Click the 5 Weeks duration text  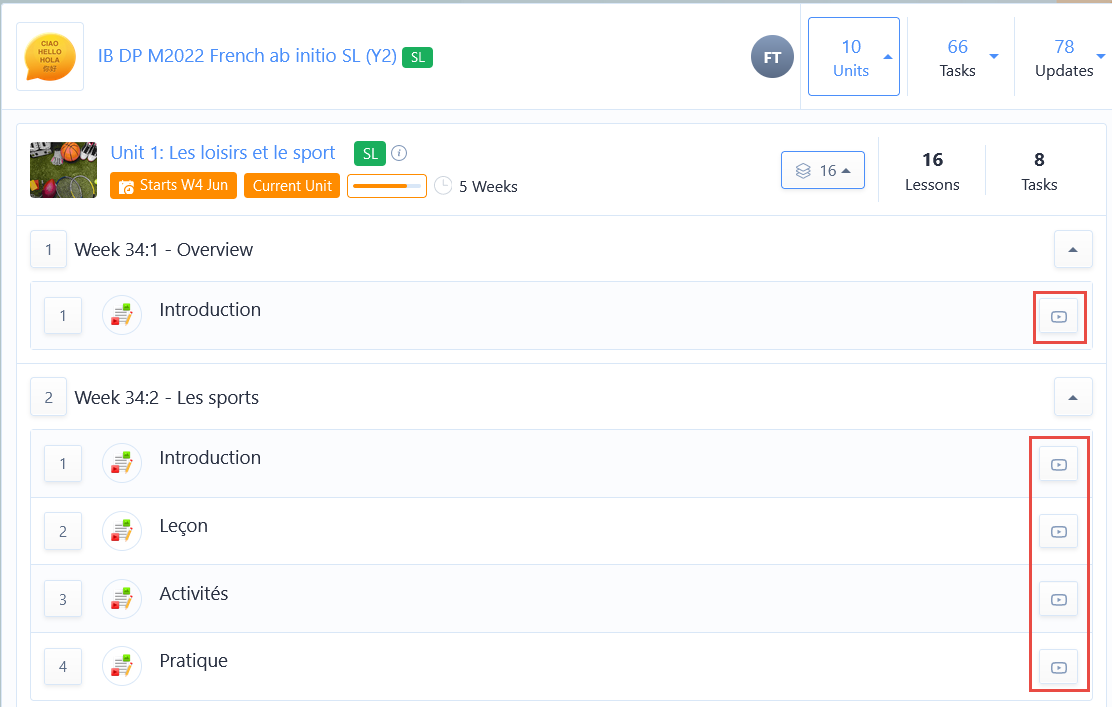488,187
